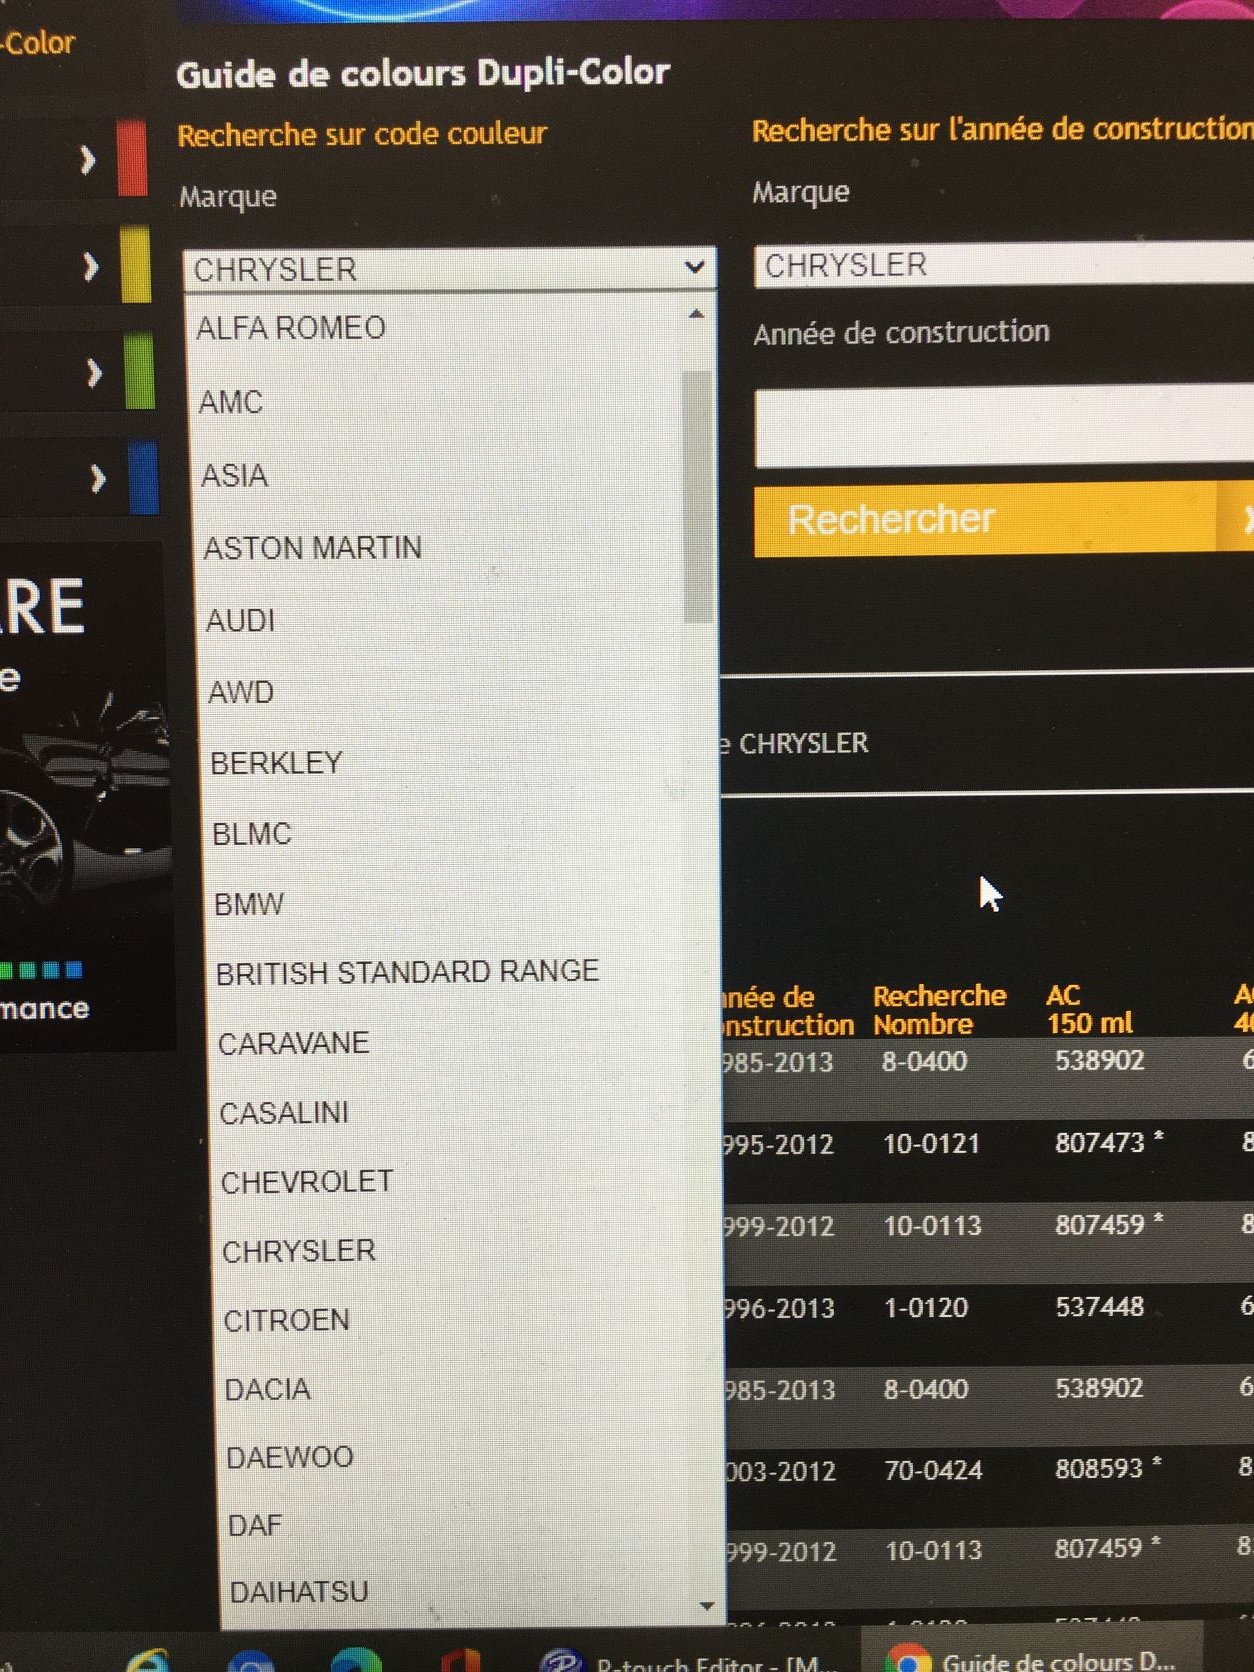The height and width of the screenshot is (1672, 1254).
Task: Pick ASIA from the dropdown list
Action: (x=235, y=475)
